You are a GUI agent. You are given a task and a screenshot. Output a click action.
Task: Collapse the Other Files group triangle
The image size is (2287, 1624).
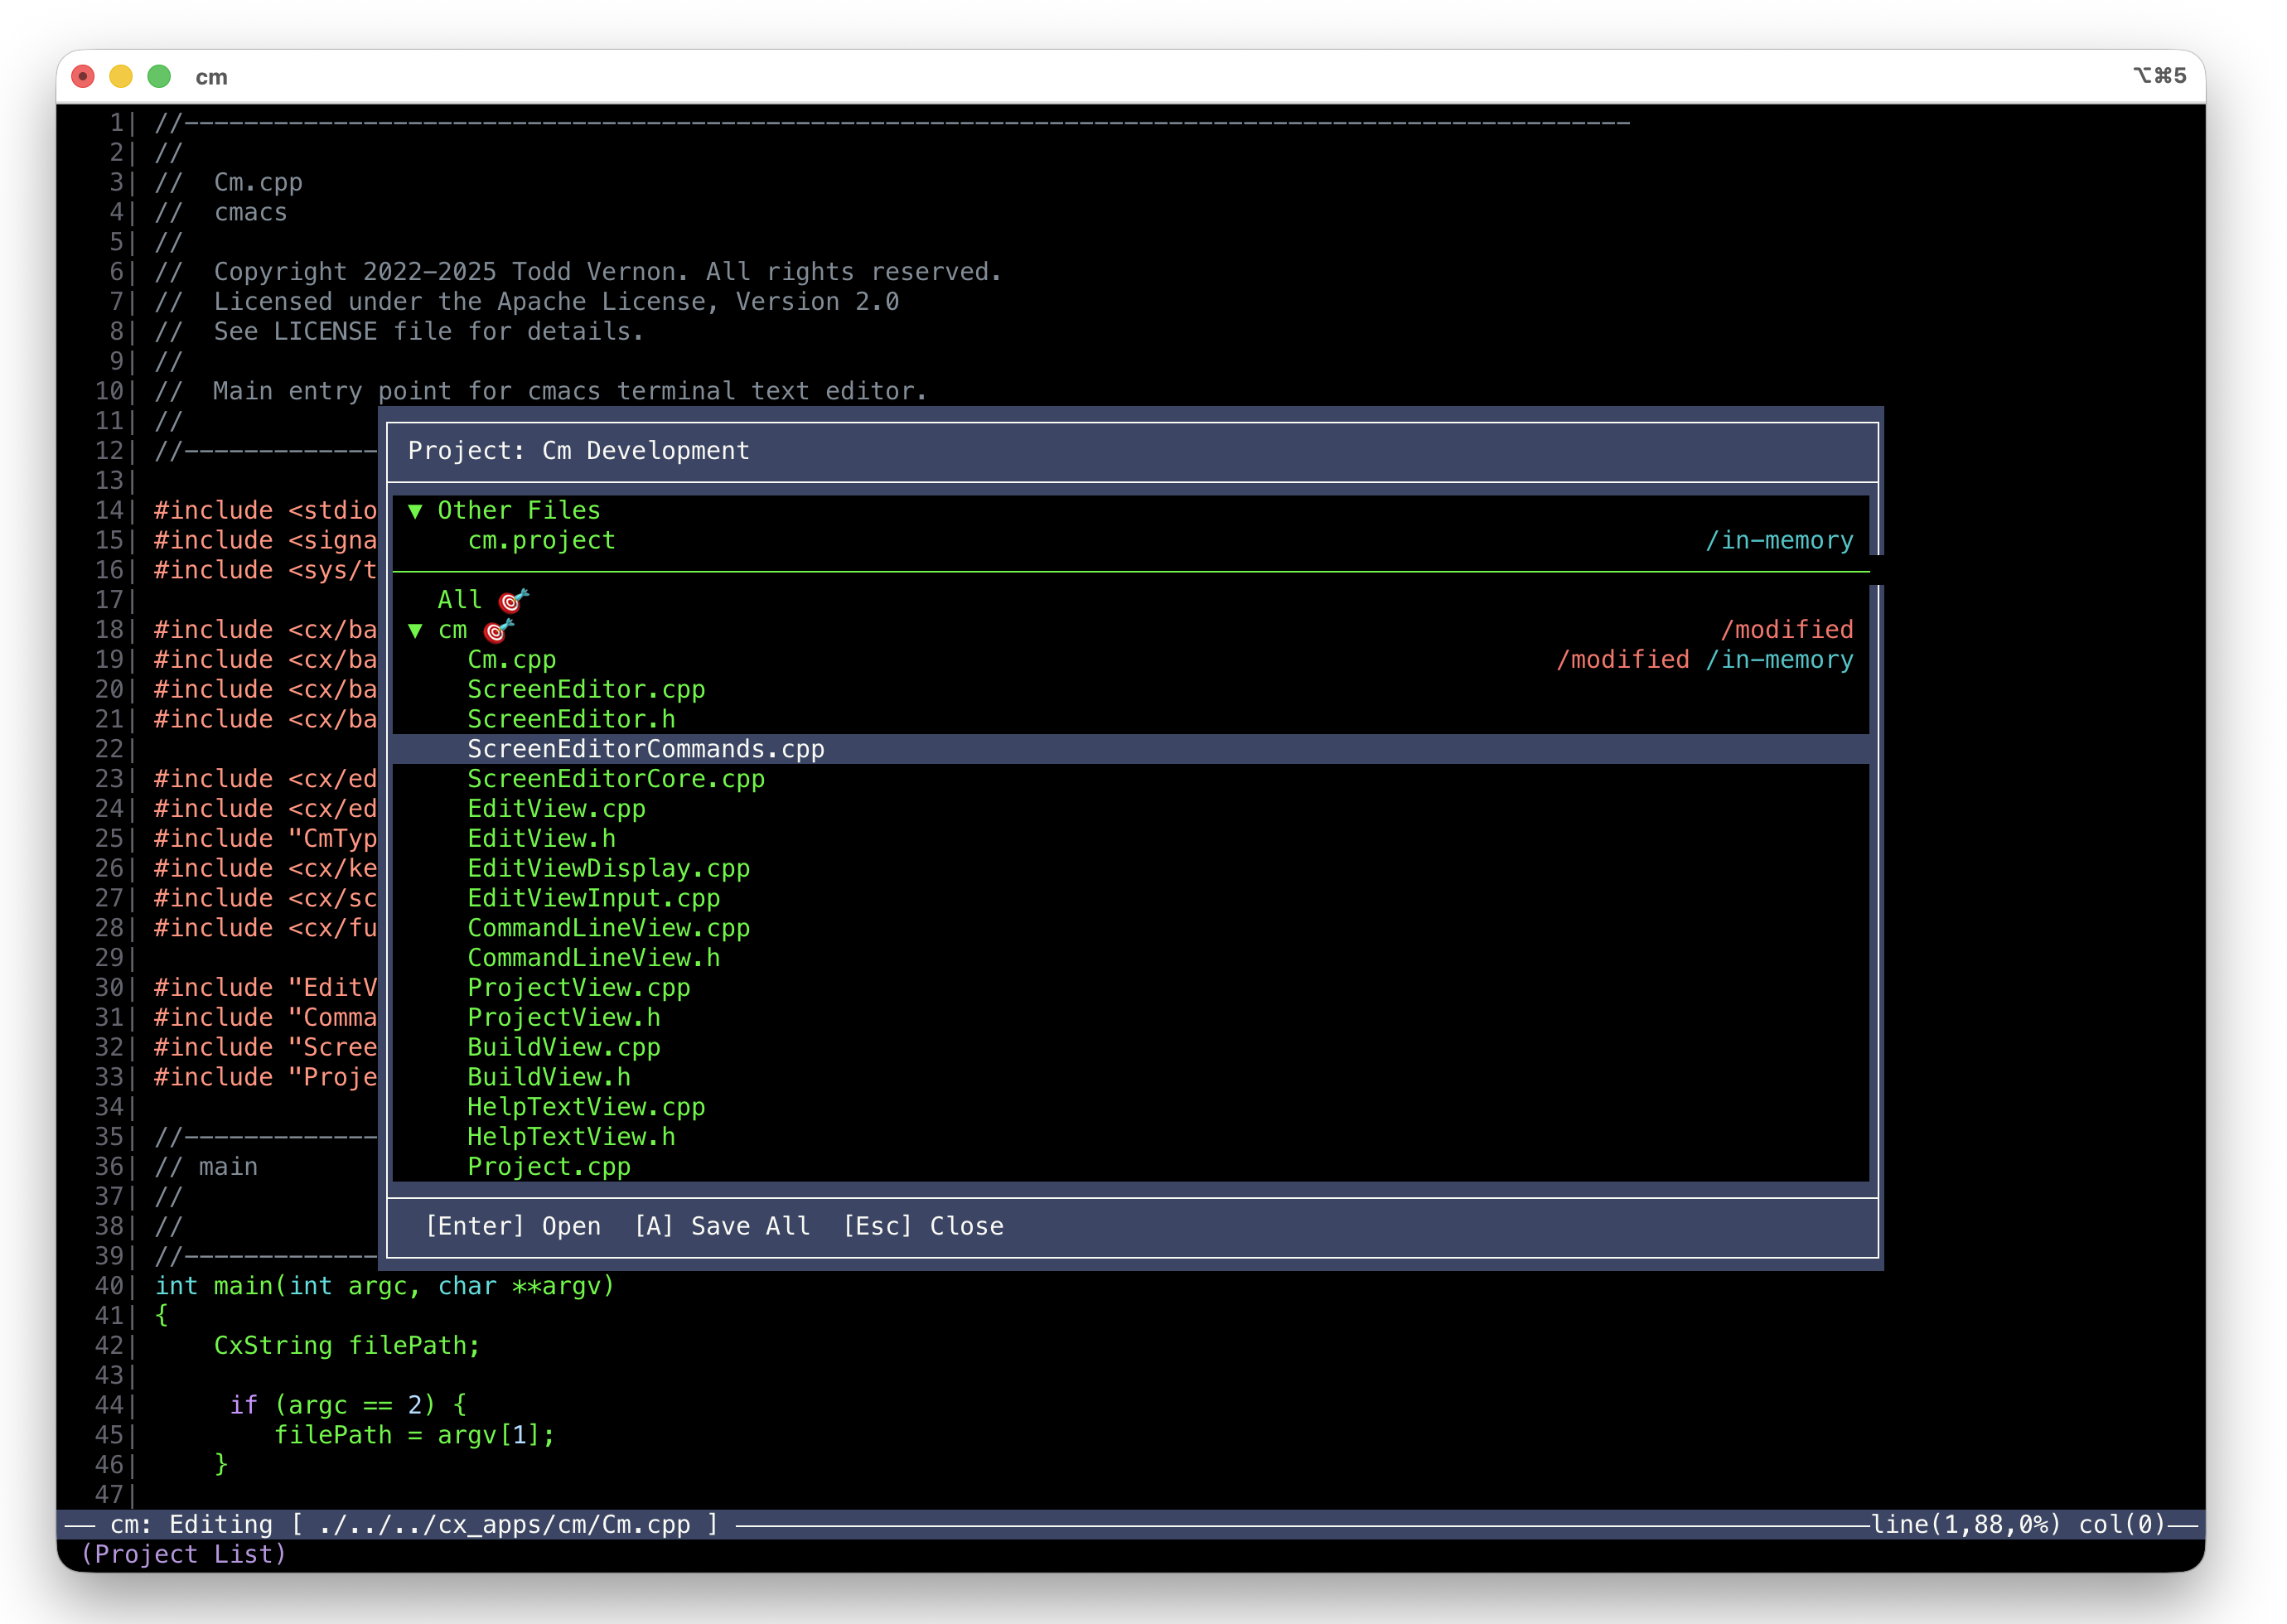coord(416,510)
